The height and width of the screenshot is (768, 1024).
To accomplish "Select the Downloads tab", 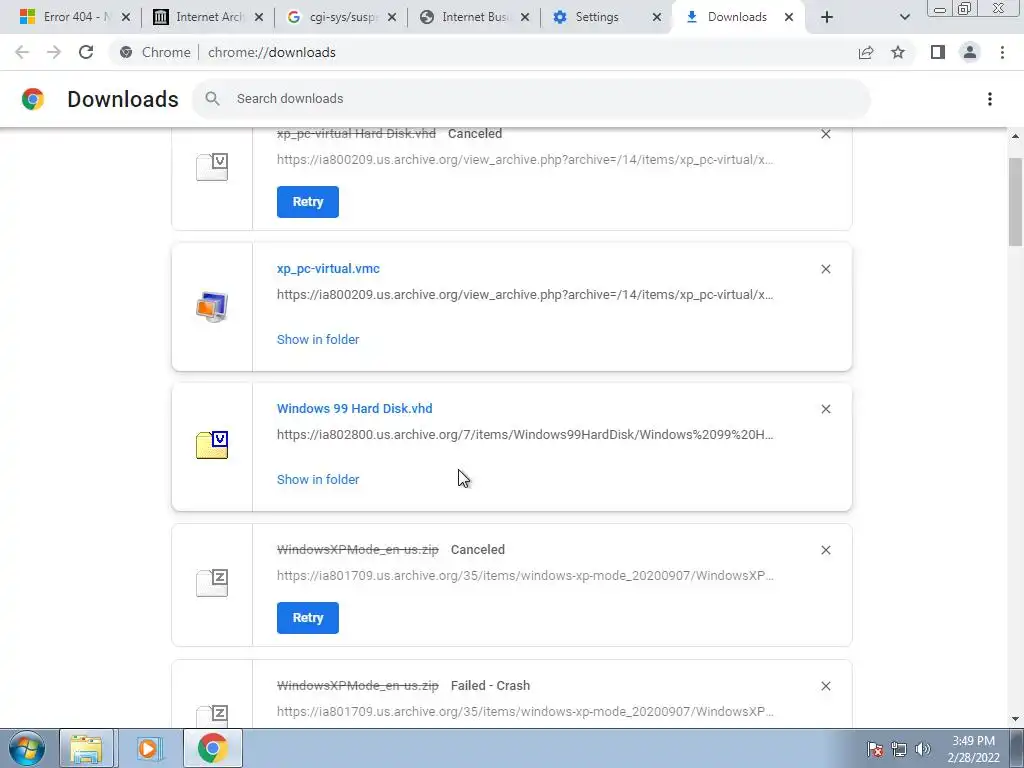I will tap(738, 17).
